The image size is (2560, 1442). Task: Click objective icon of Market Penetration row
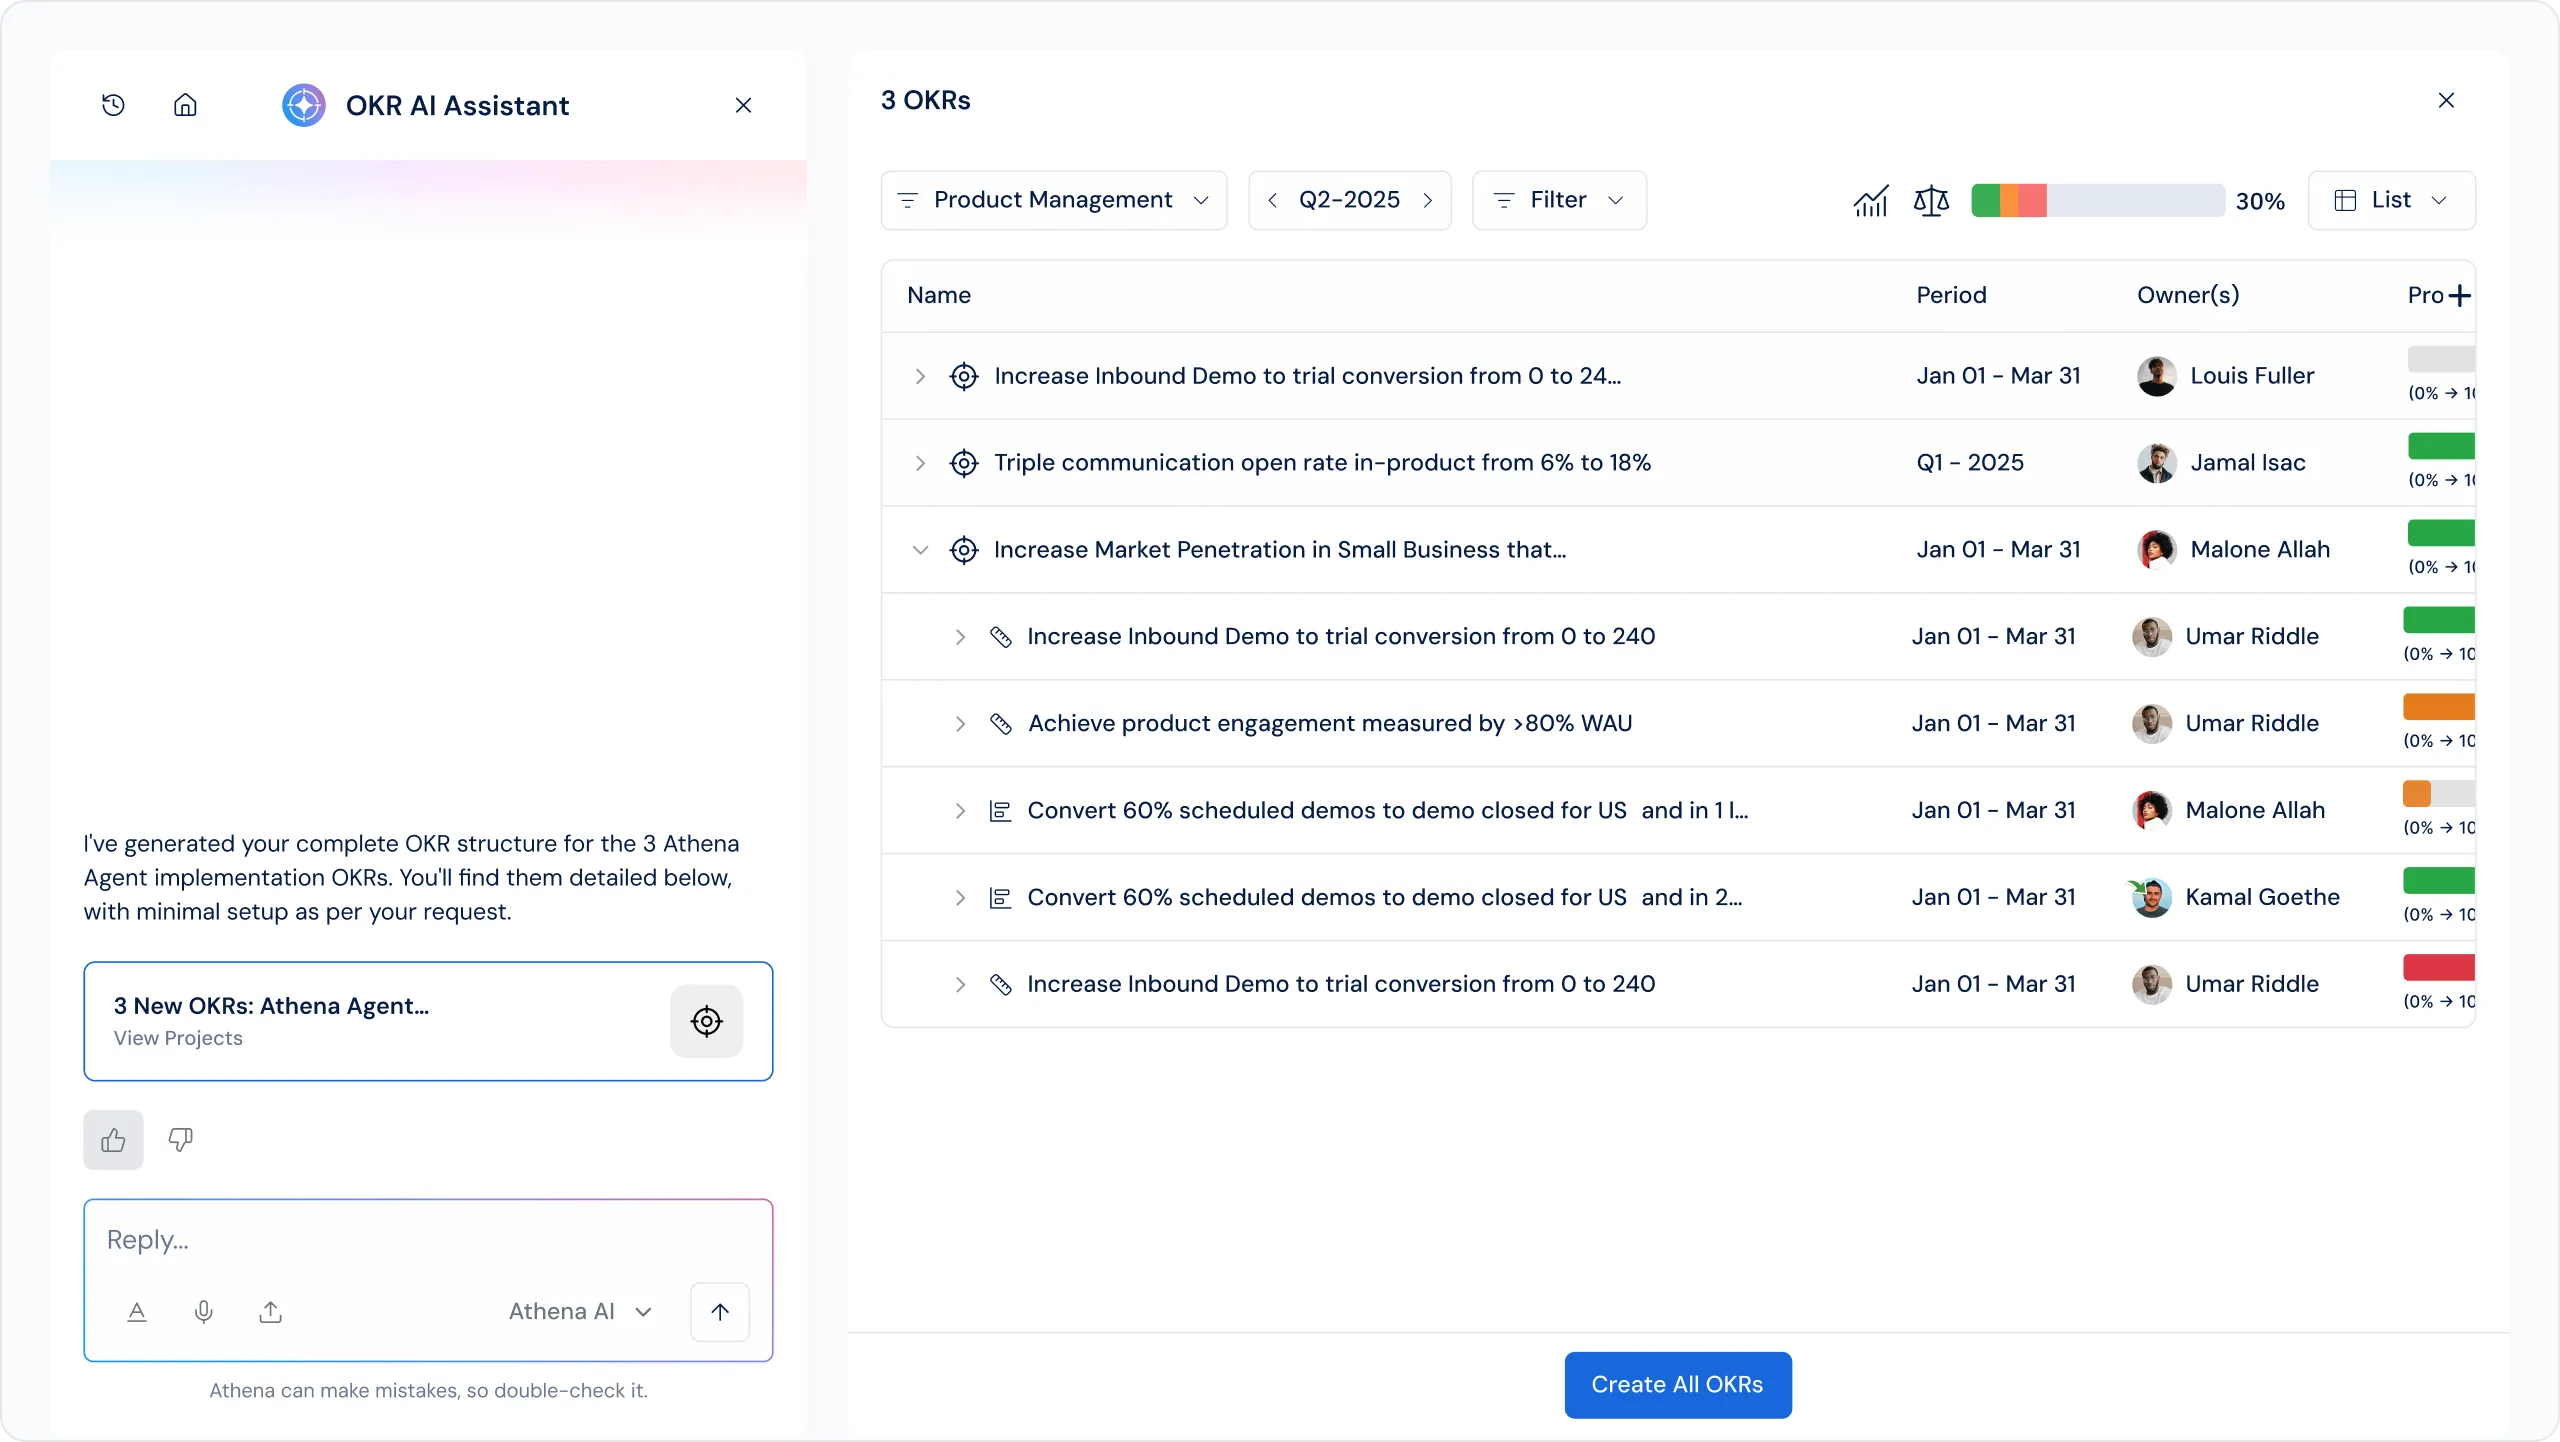963,550
